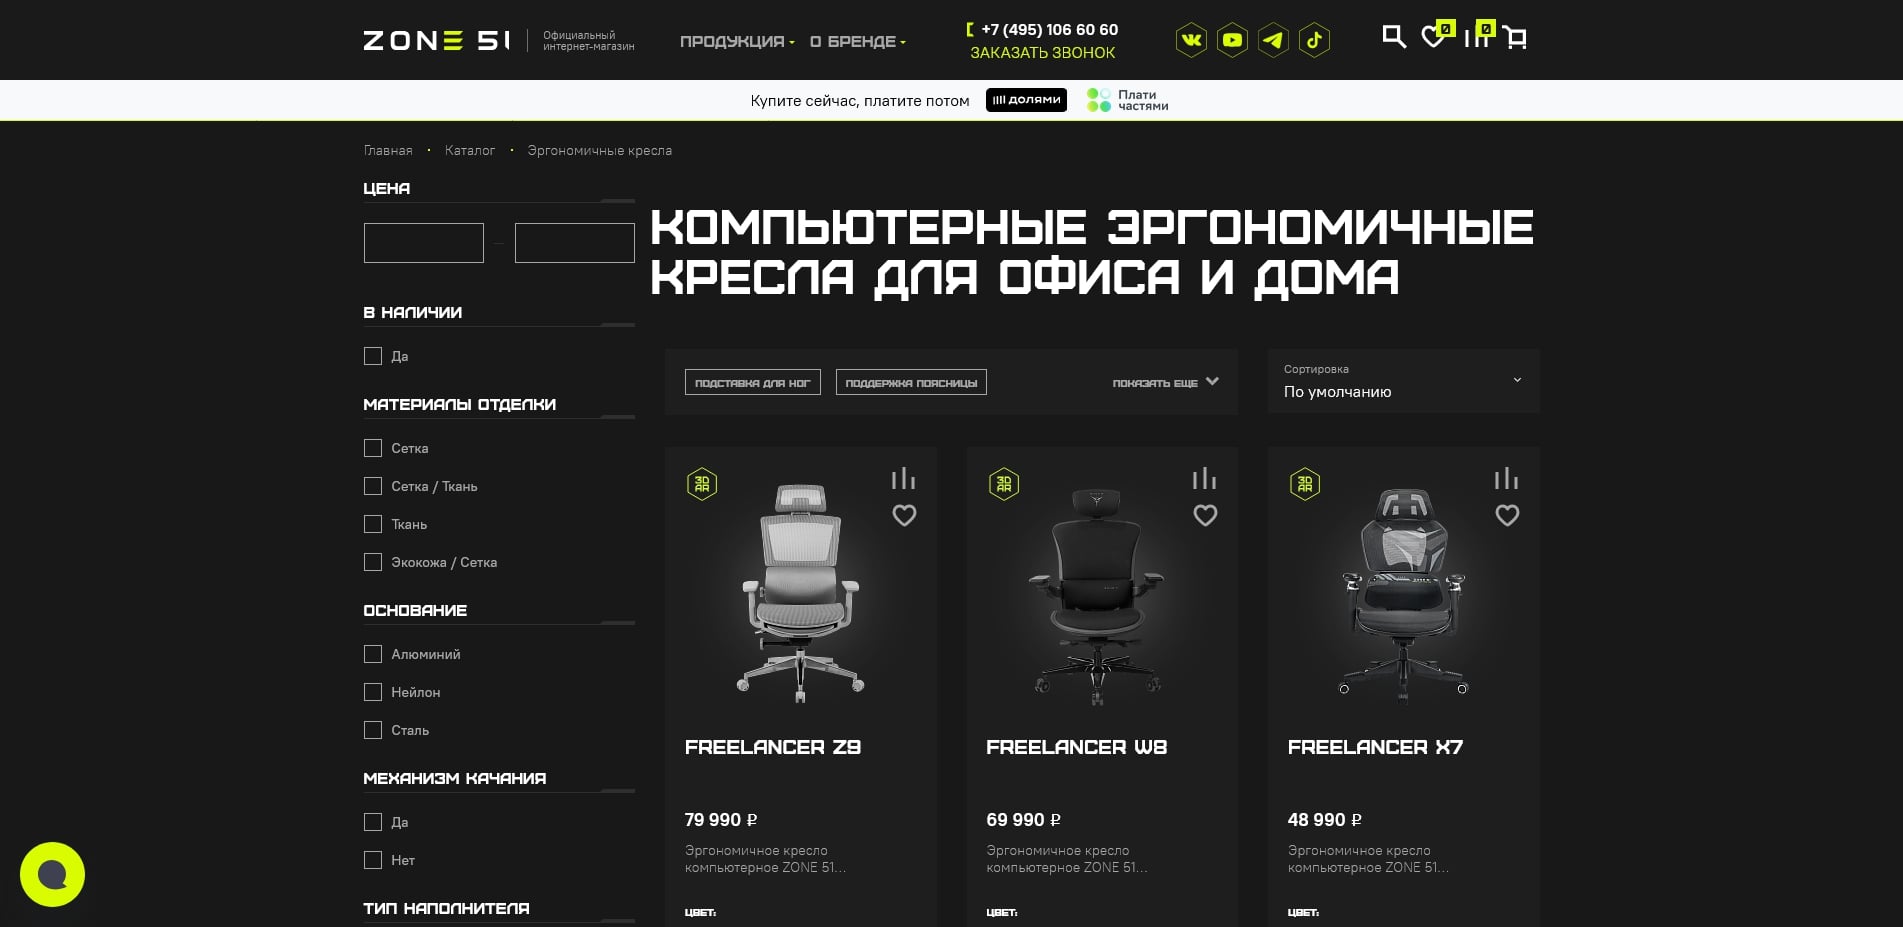This screenshot has width=1903, height=927.
Task: Open the Telegram icon in header
Action: pyautogui.click(x=1273, y=40)
